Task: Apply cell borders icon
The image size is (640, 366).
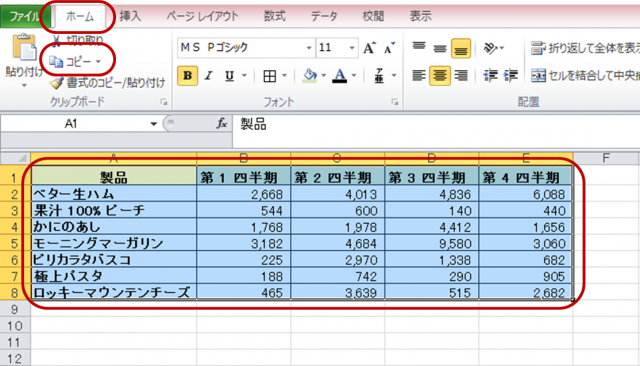Action: pyautogui.click(x=270, y=76)
